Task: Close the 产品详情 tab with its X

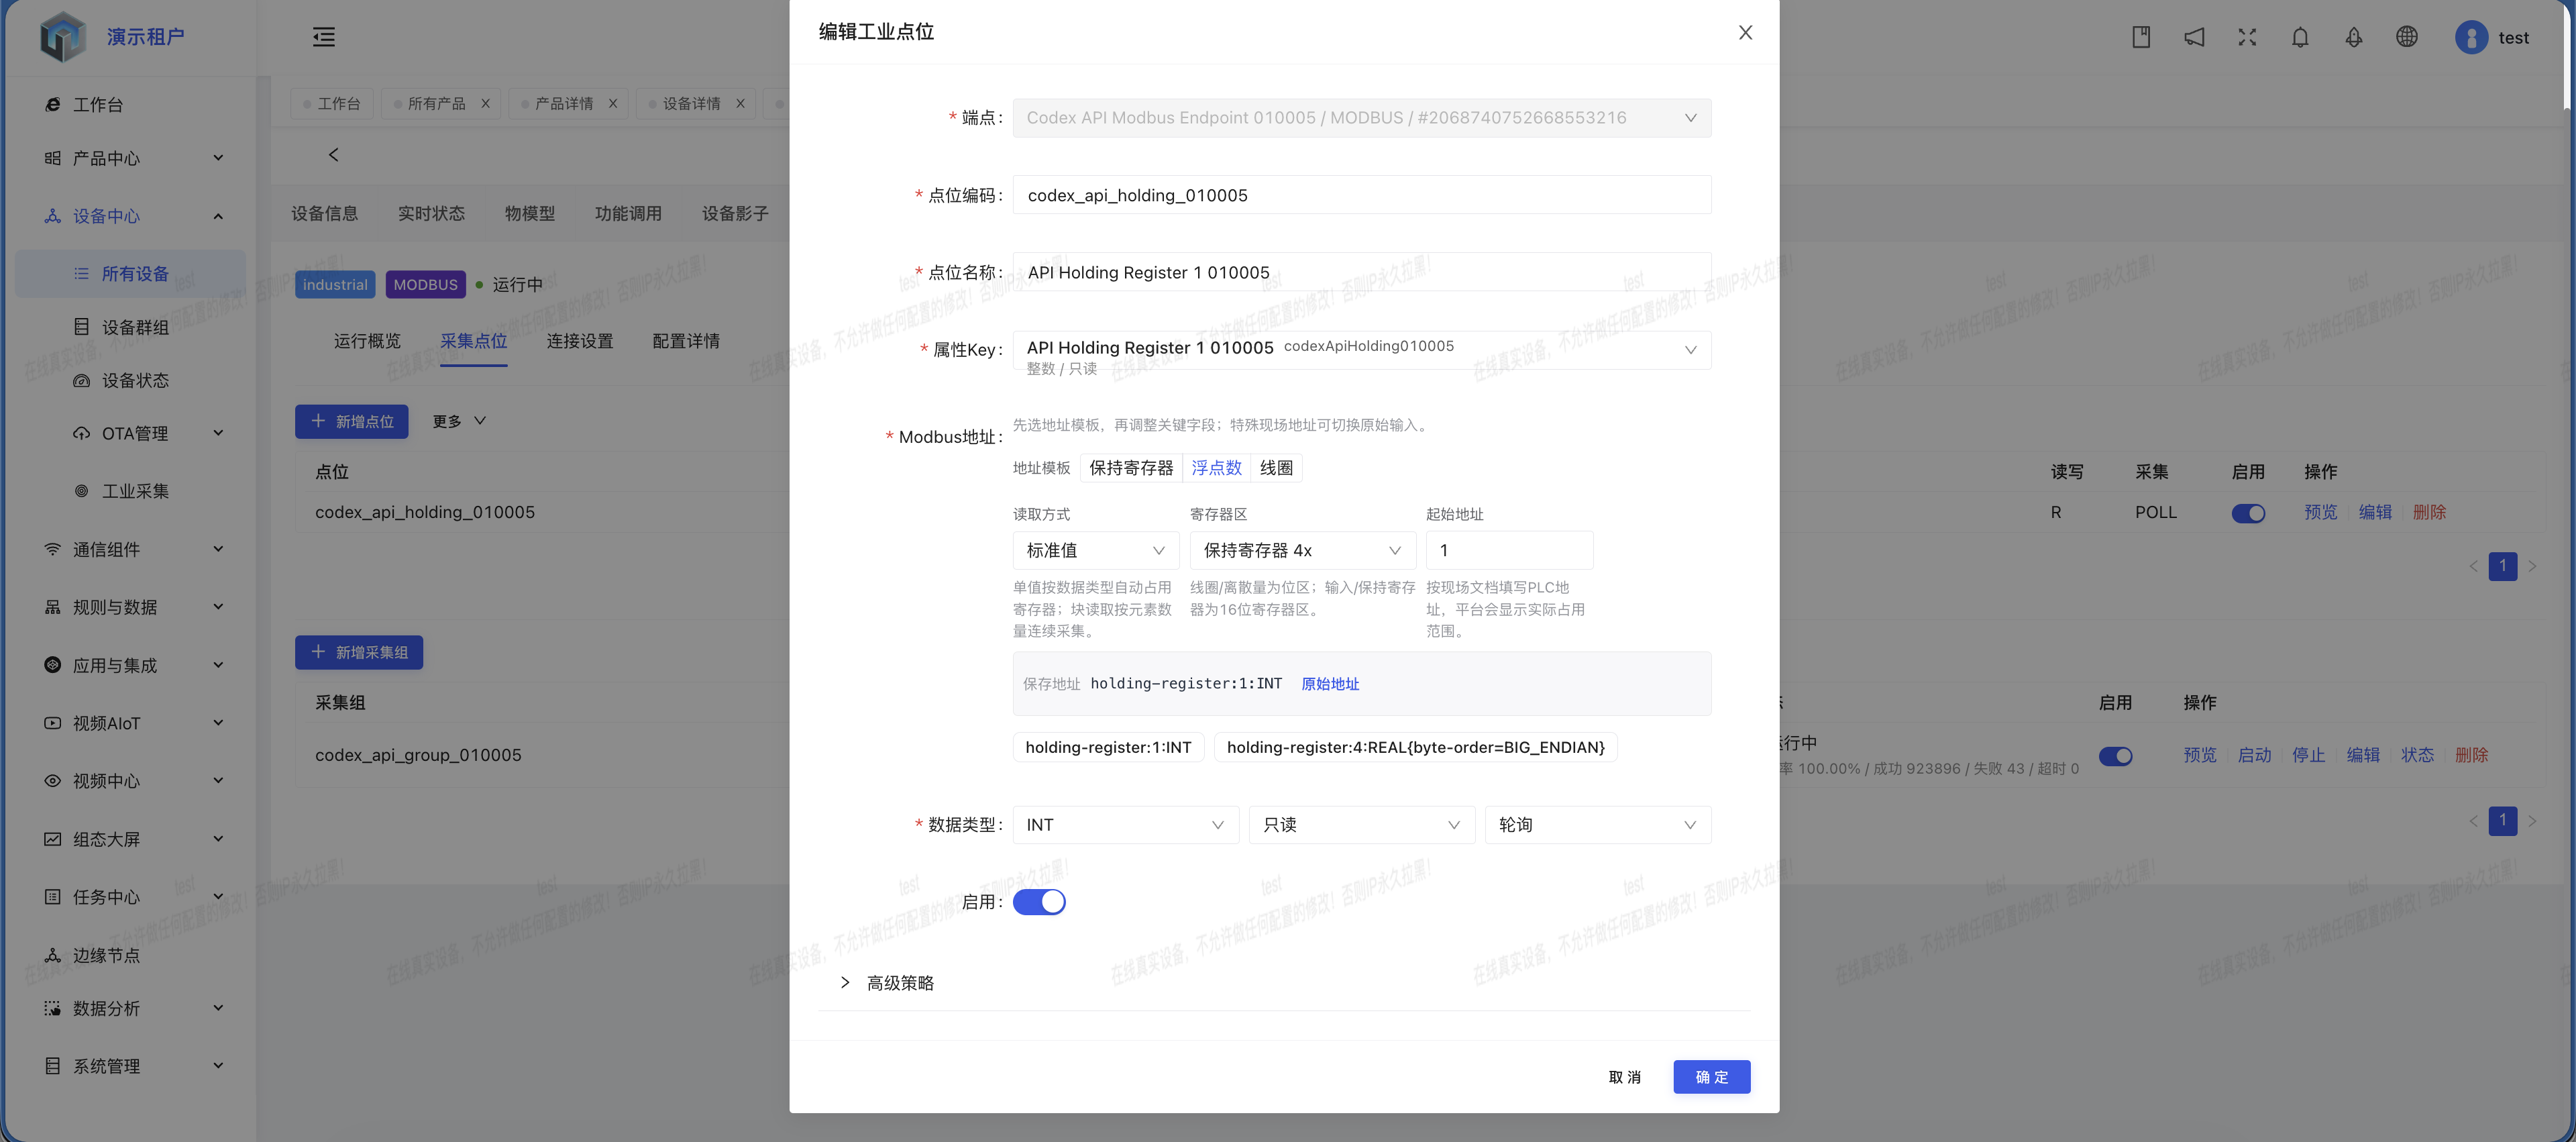Action: (x=613, y=103)
